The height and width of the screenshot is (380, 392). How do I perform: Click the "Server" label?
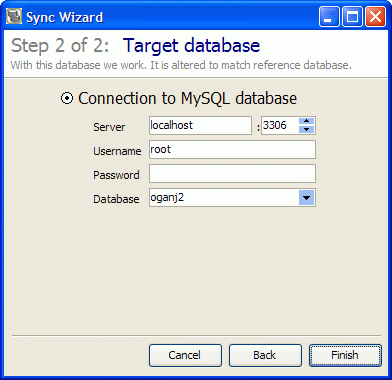(x=109, y=127)
